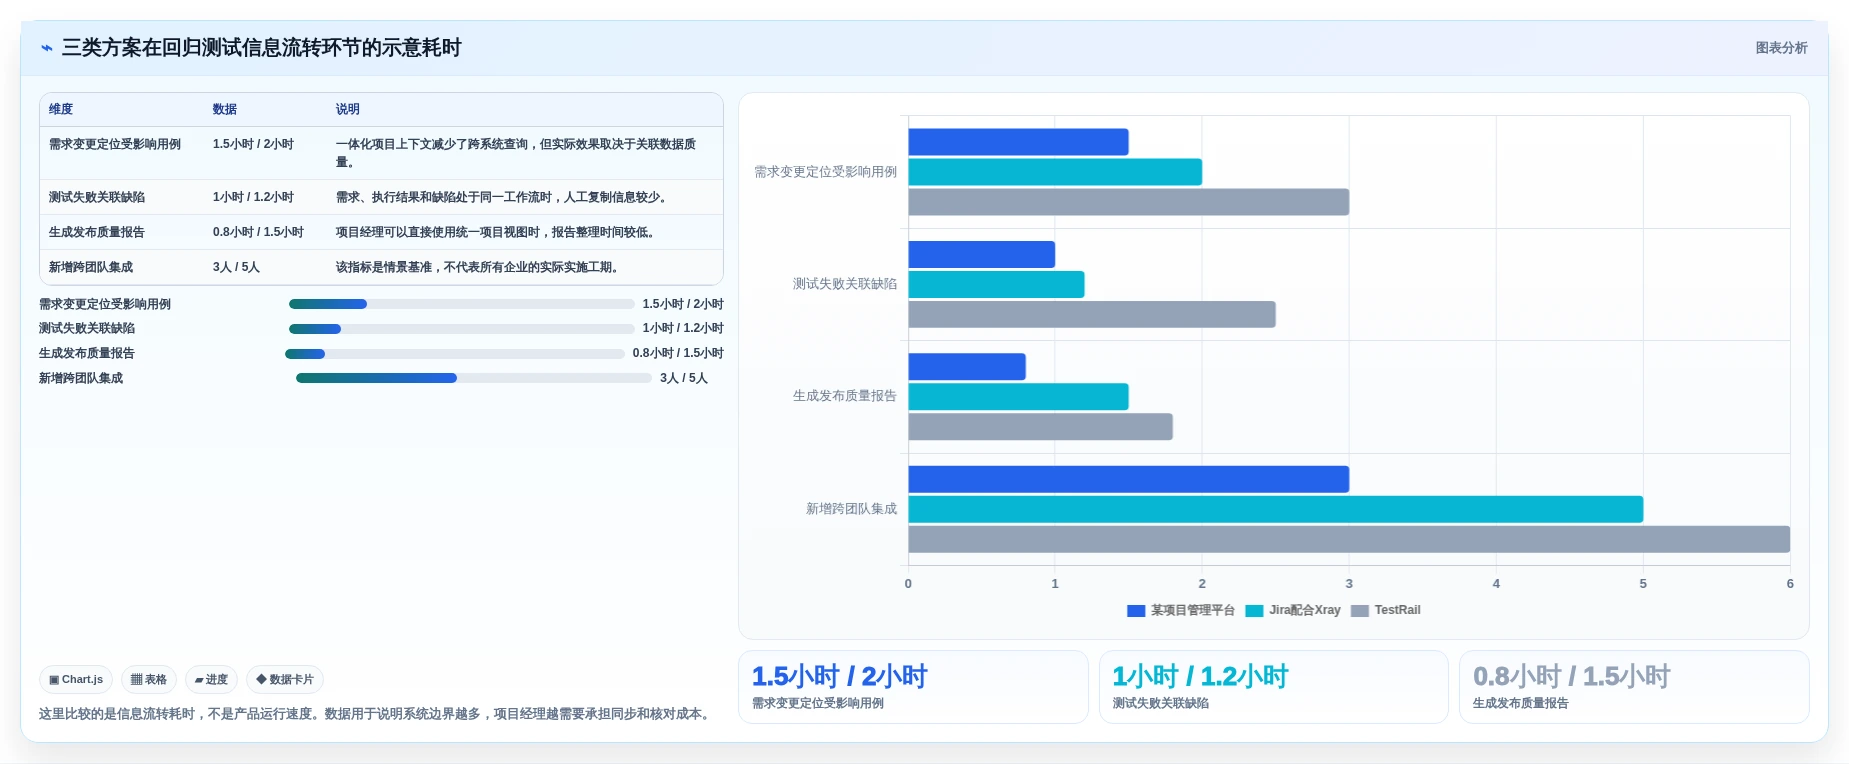The height and width of the screenshot is (764, 1849).
Task: Click the blue lightning icon beside the title
Action: pyautogui.click(x=46, y=48)
